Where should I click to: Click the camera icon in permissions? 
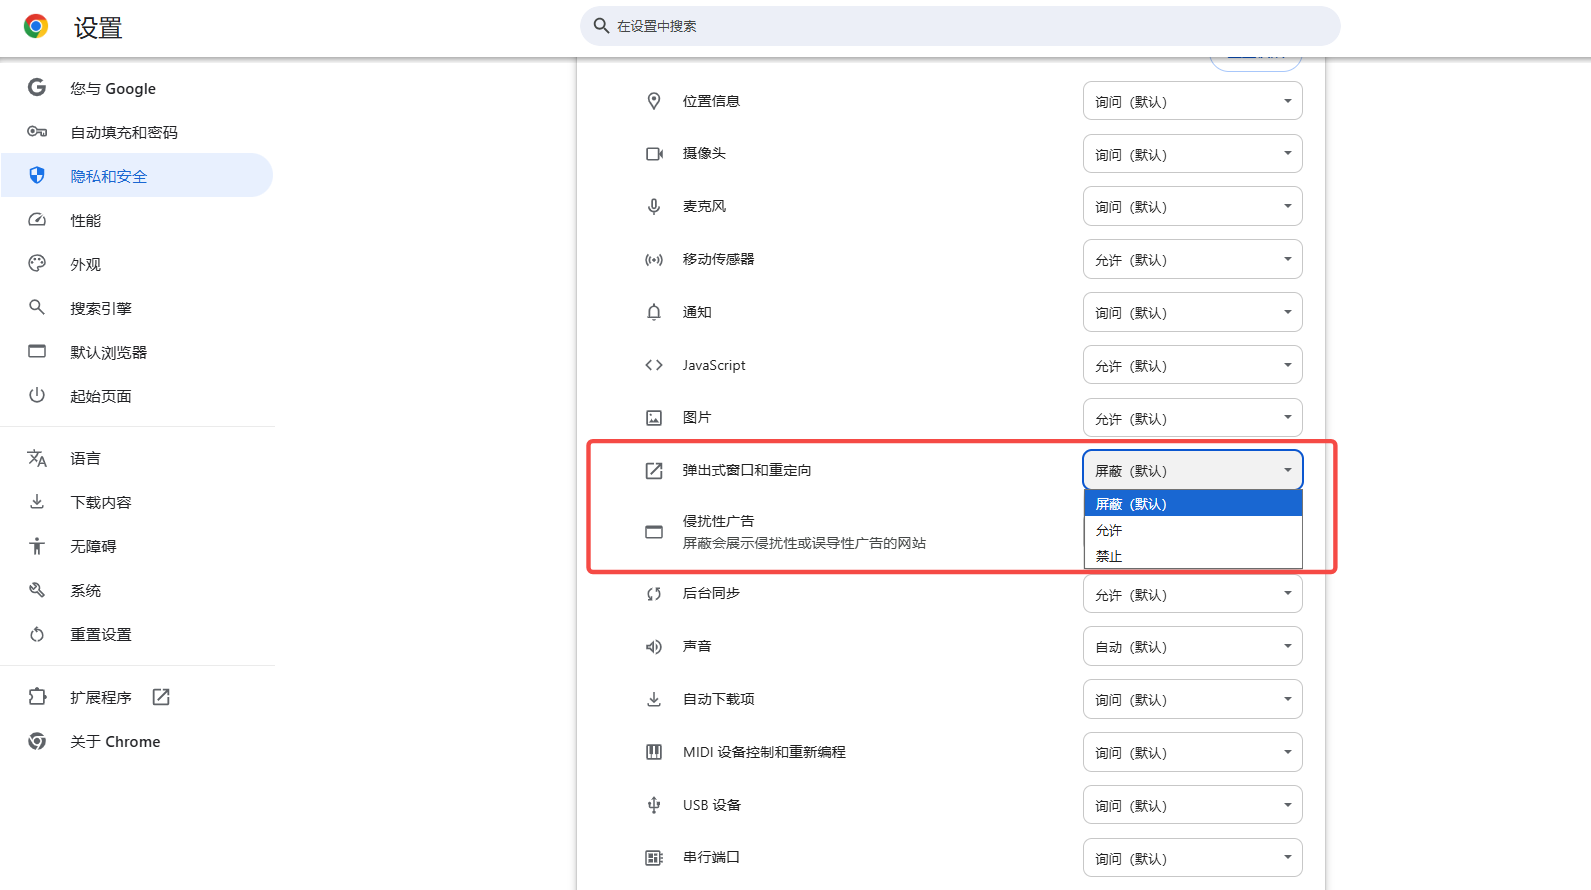coord(654,154)
